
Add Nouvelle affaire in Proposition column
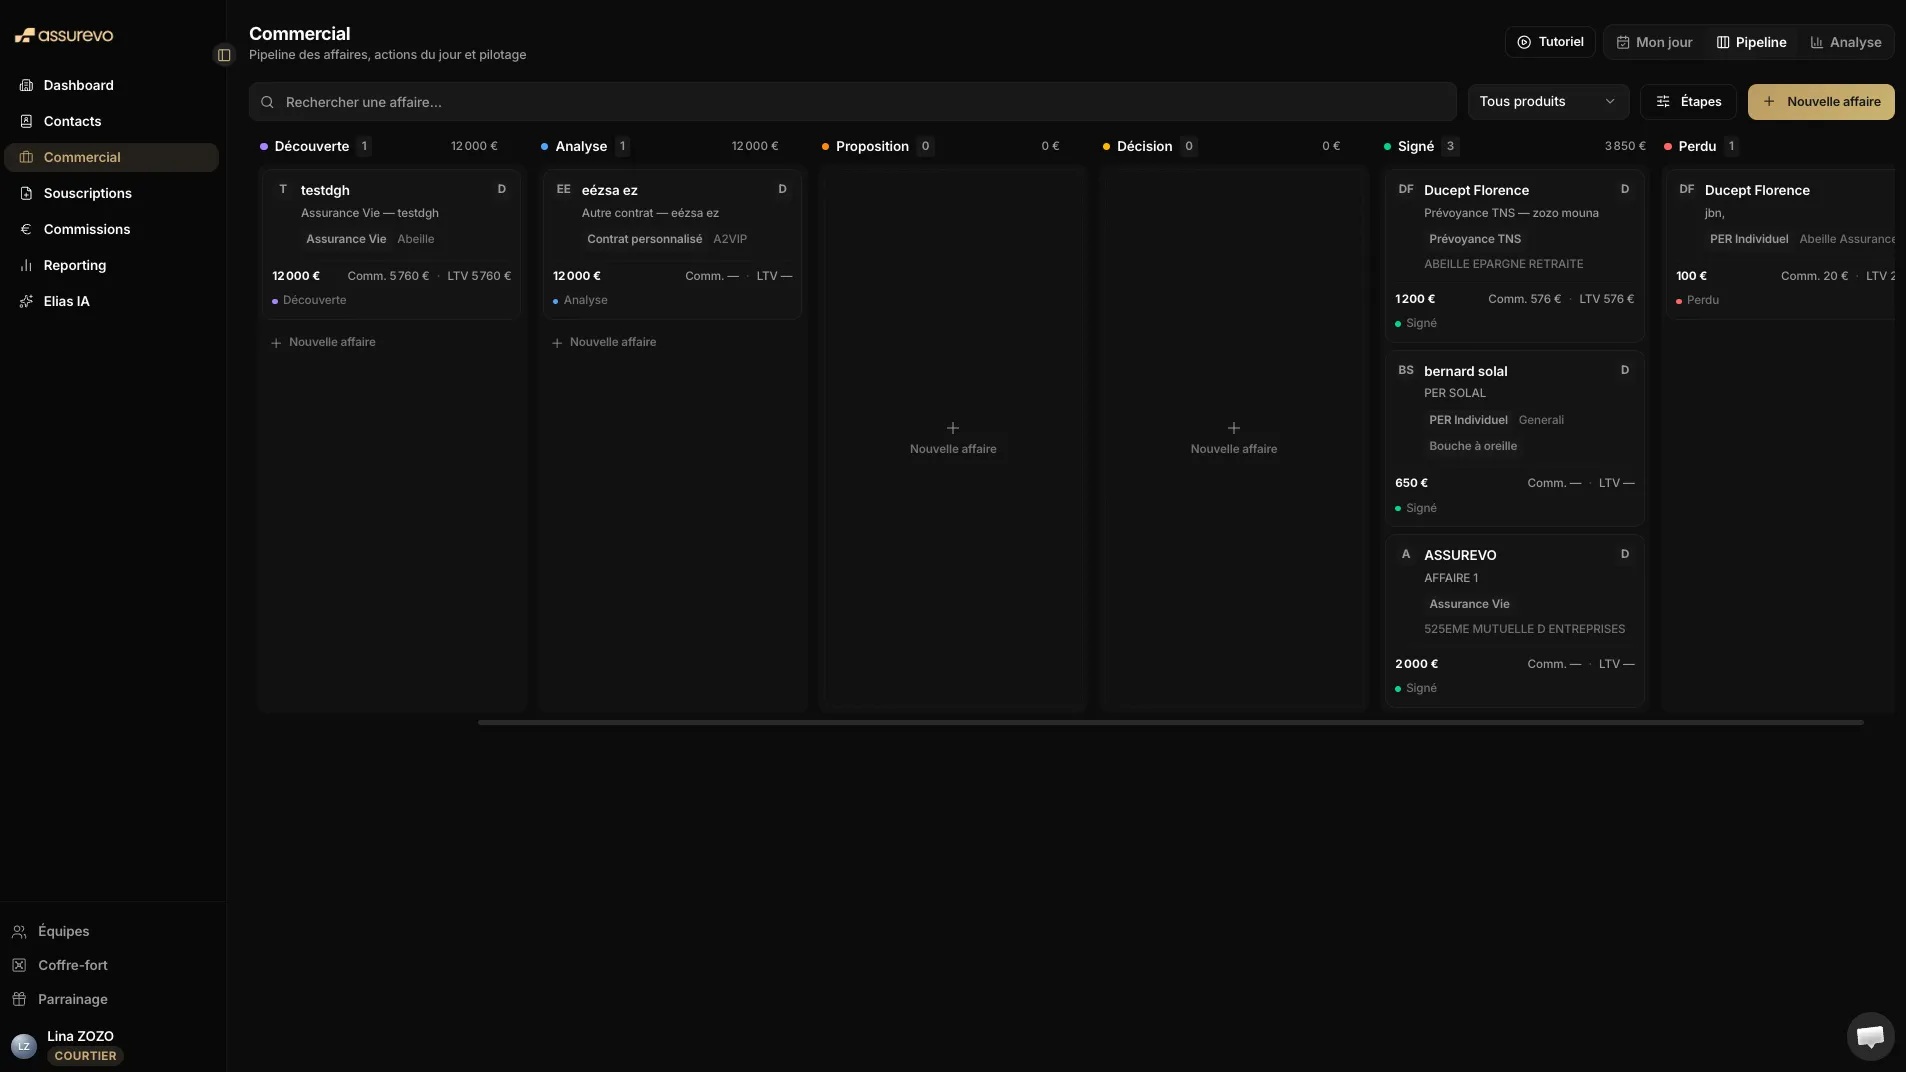pos(953,438)
